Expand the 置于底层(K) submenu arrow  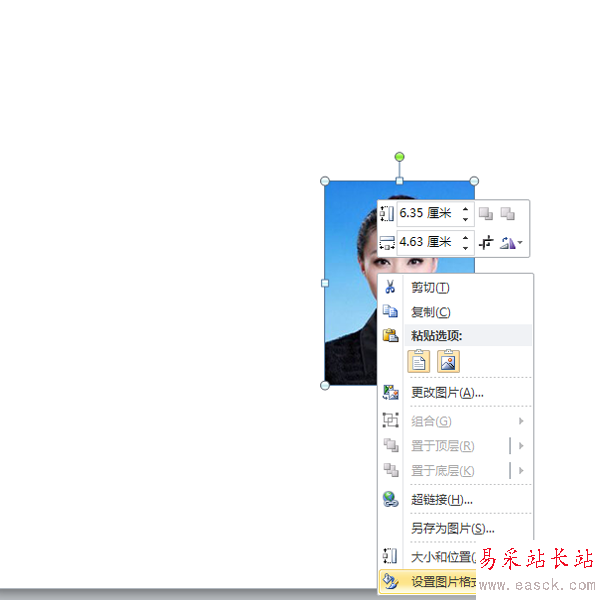click(521, 470)
